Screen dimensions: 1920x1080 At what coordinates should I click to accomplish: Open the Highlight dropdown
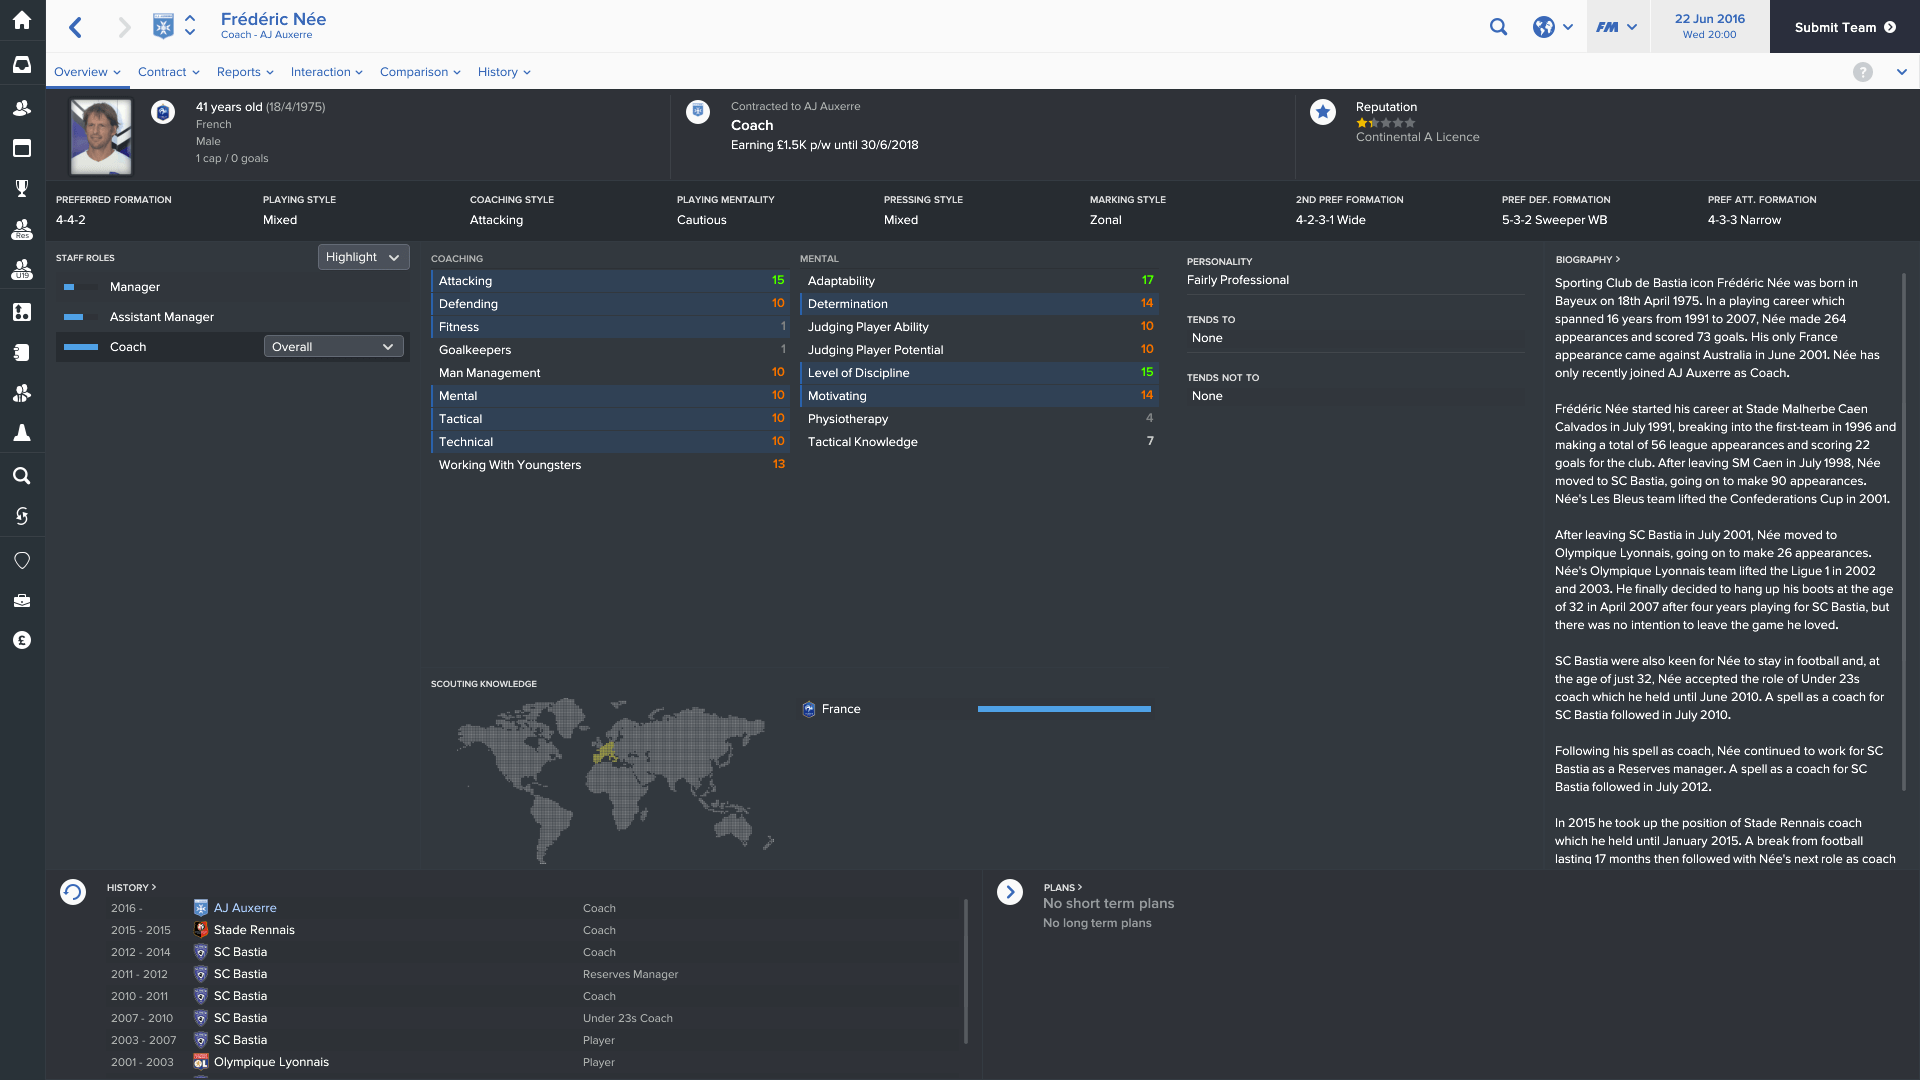pos(363,257)
